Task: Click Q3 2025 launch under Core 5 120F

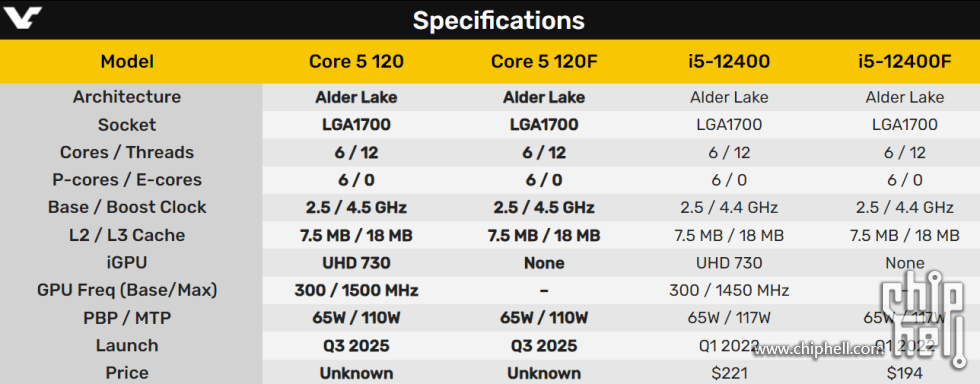Action: tap(544, 345)
